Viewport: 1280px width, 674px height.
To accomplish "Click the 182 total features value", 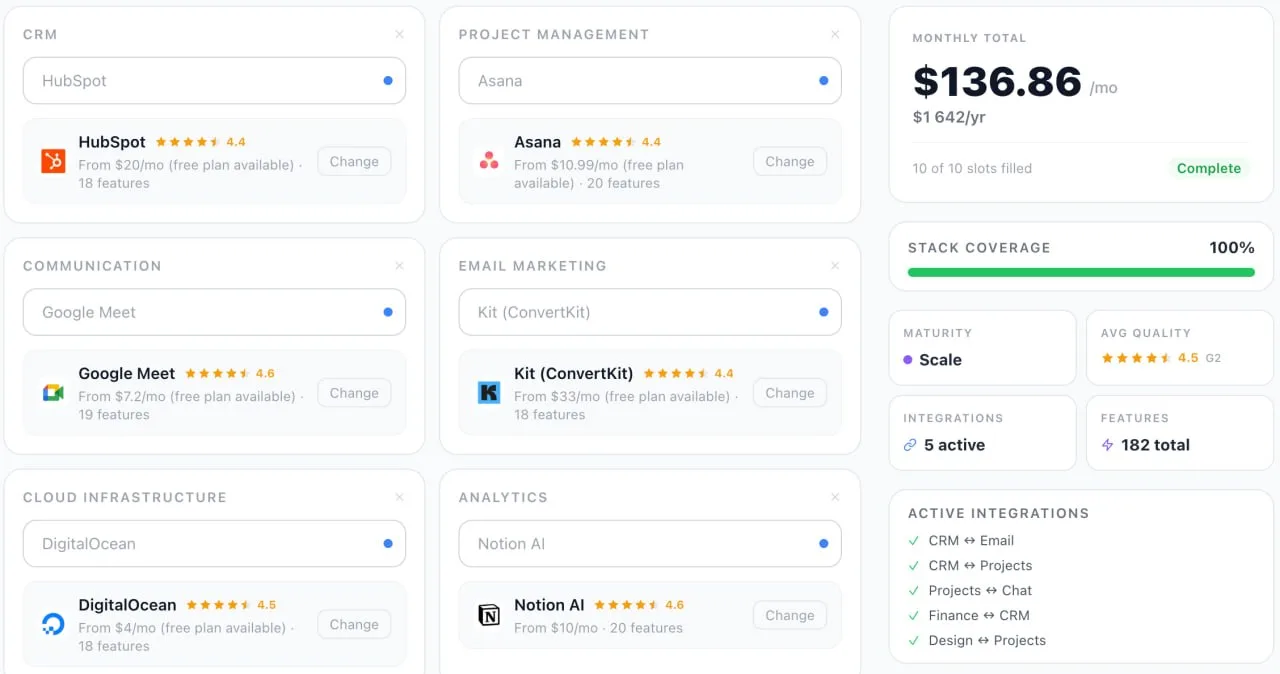I will pyautogui.click(x=1155, y=445).
